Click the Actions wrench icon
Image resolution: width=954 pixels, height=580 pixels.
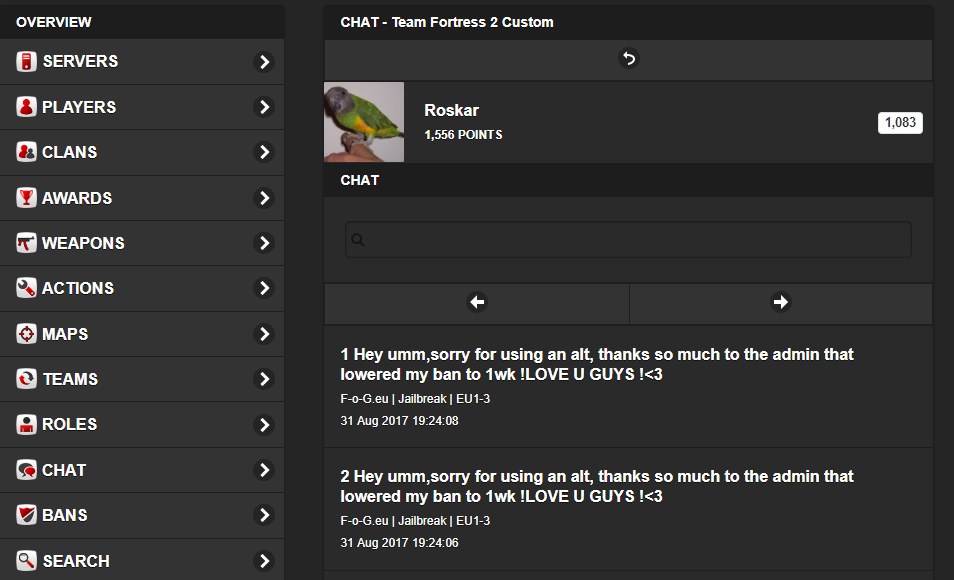26,288
